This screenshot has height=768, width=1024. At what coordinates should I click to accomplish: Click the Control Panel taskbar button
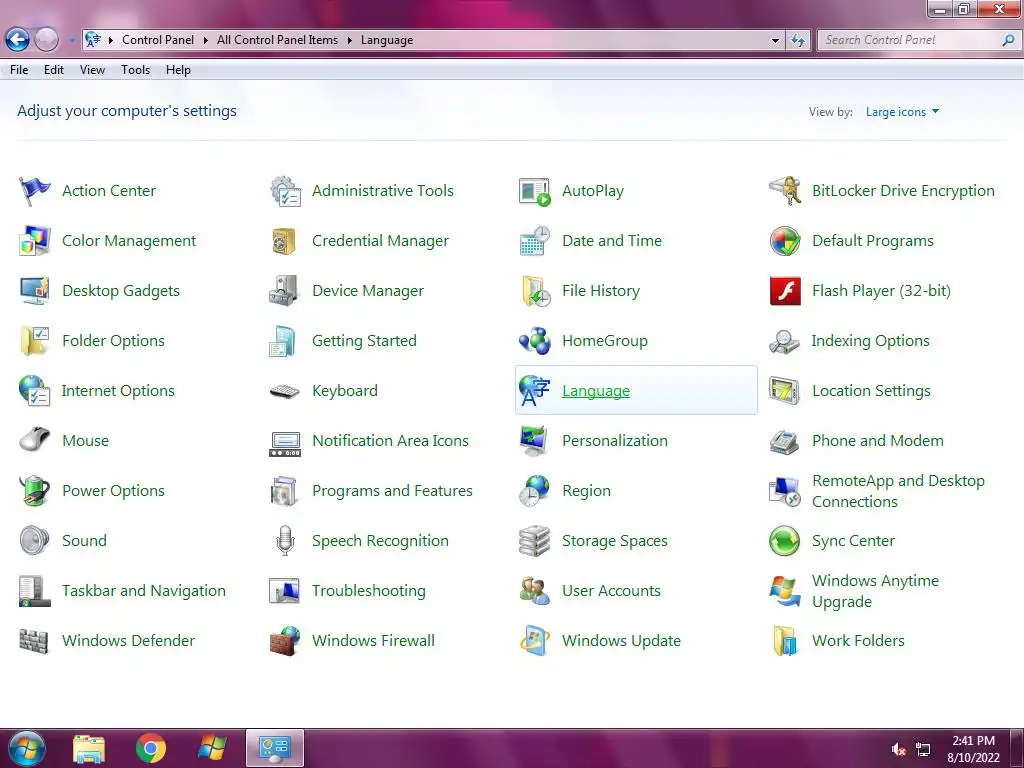[275, 748]
